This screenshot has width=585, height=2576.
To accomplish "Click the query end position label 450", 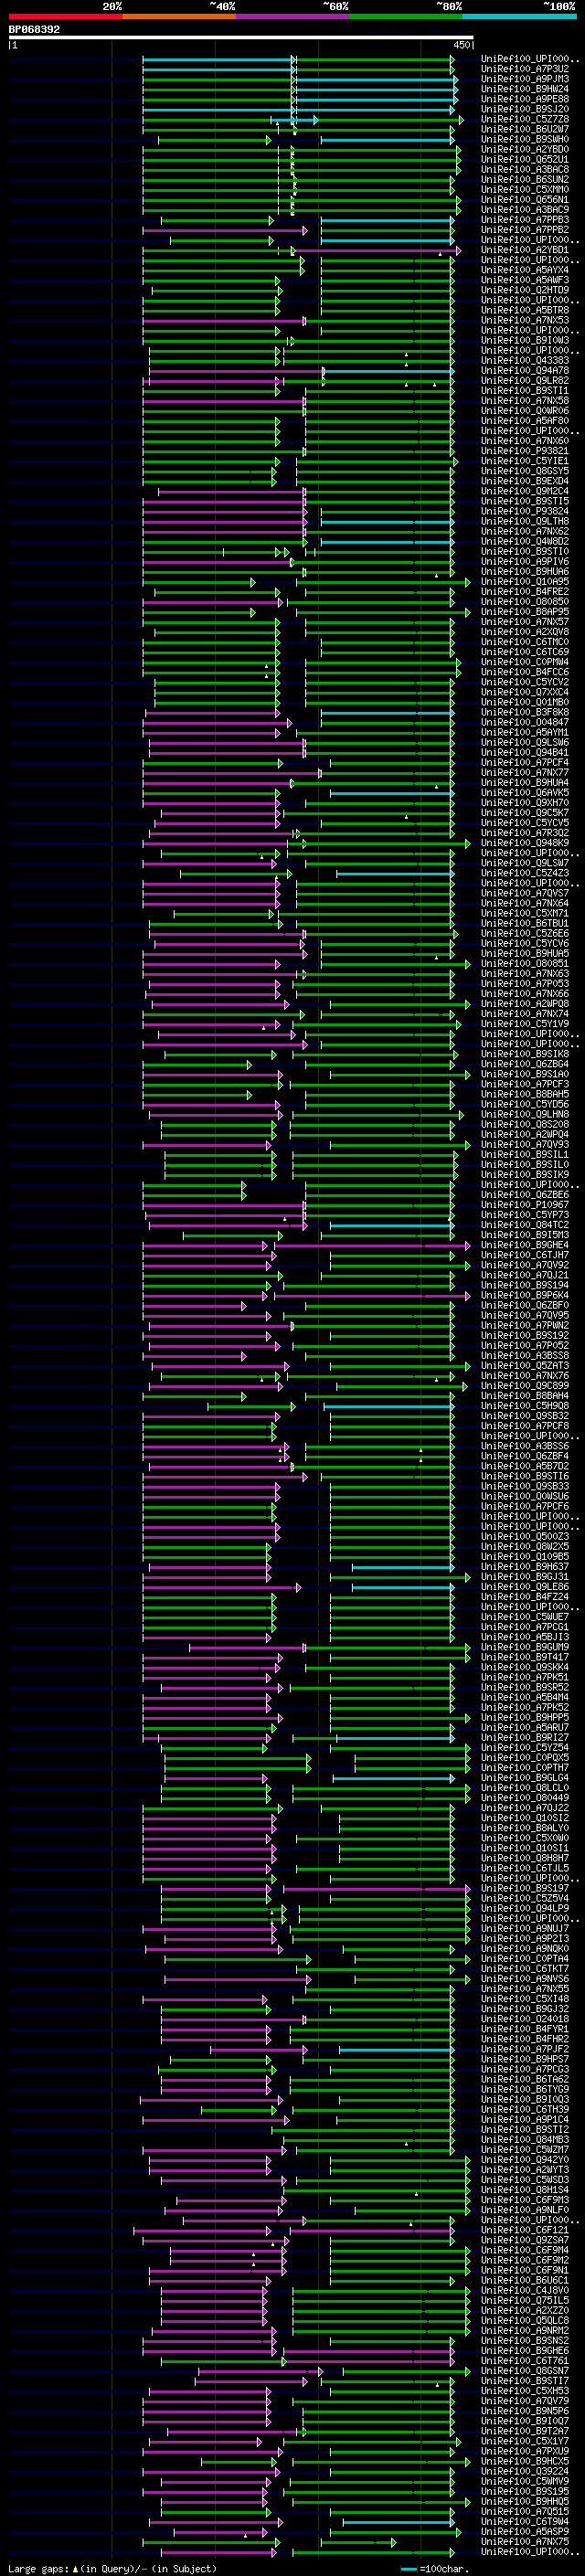I will coord(461,45).
